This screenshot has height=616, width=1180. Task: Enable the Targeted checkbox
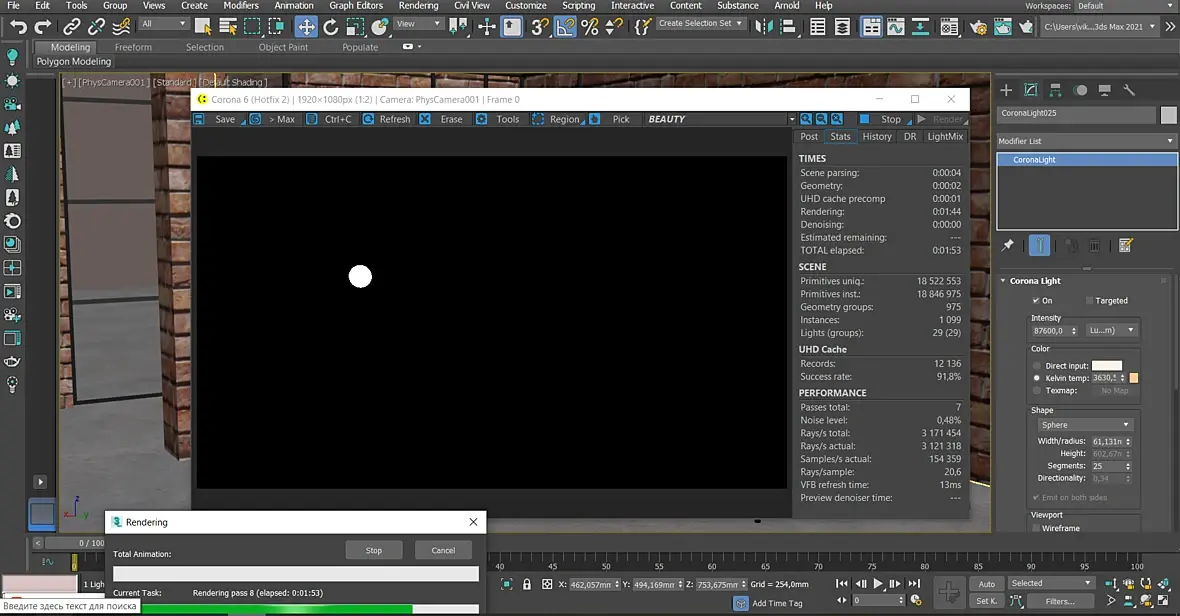click(x=1089, y=300)
